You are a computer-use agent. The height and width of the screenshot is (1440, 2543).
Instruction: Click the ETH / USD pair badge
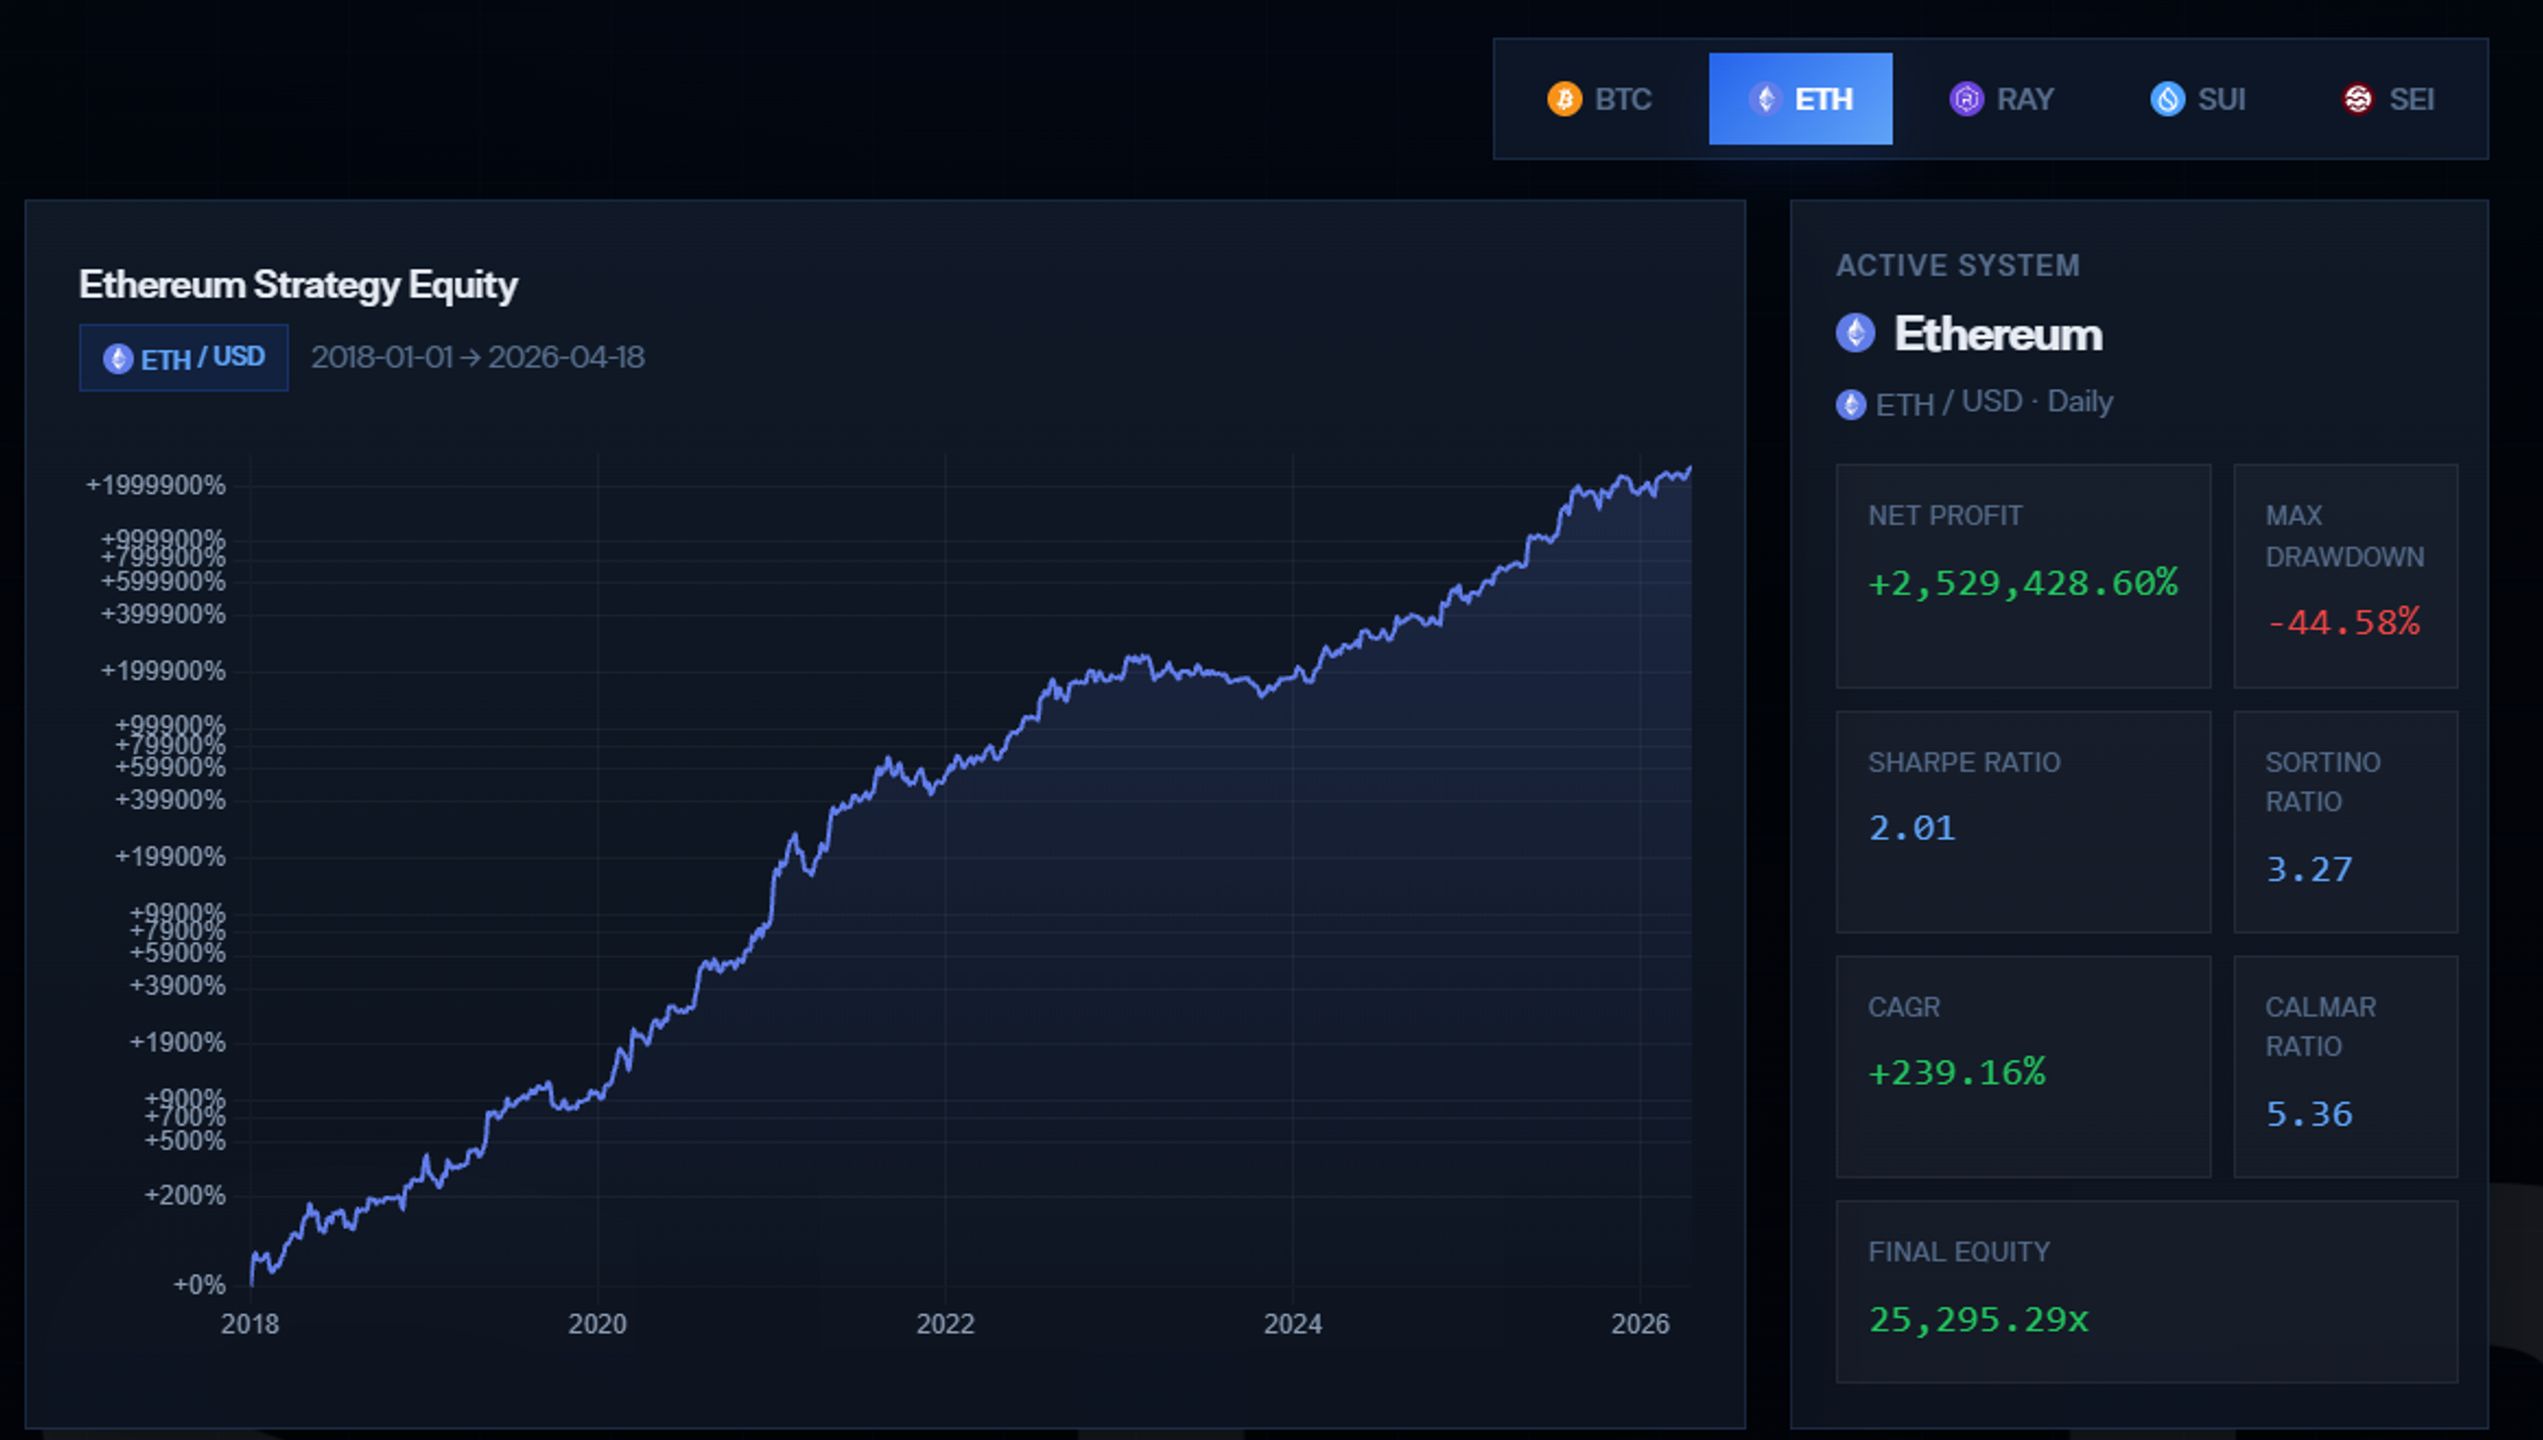click(184, 358)
